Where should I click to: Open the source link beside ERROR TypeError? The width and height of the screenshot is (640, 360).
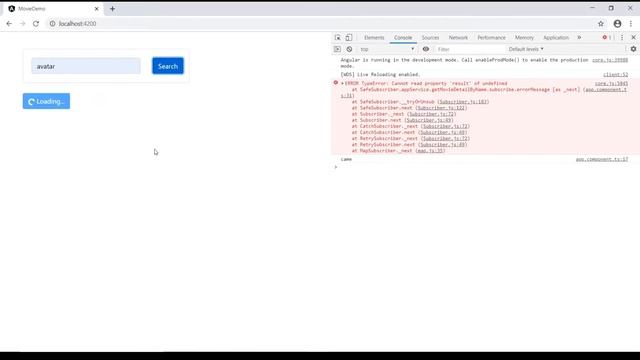[x=611, y=84]
